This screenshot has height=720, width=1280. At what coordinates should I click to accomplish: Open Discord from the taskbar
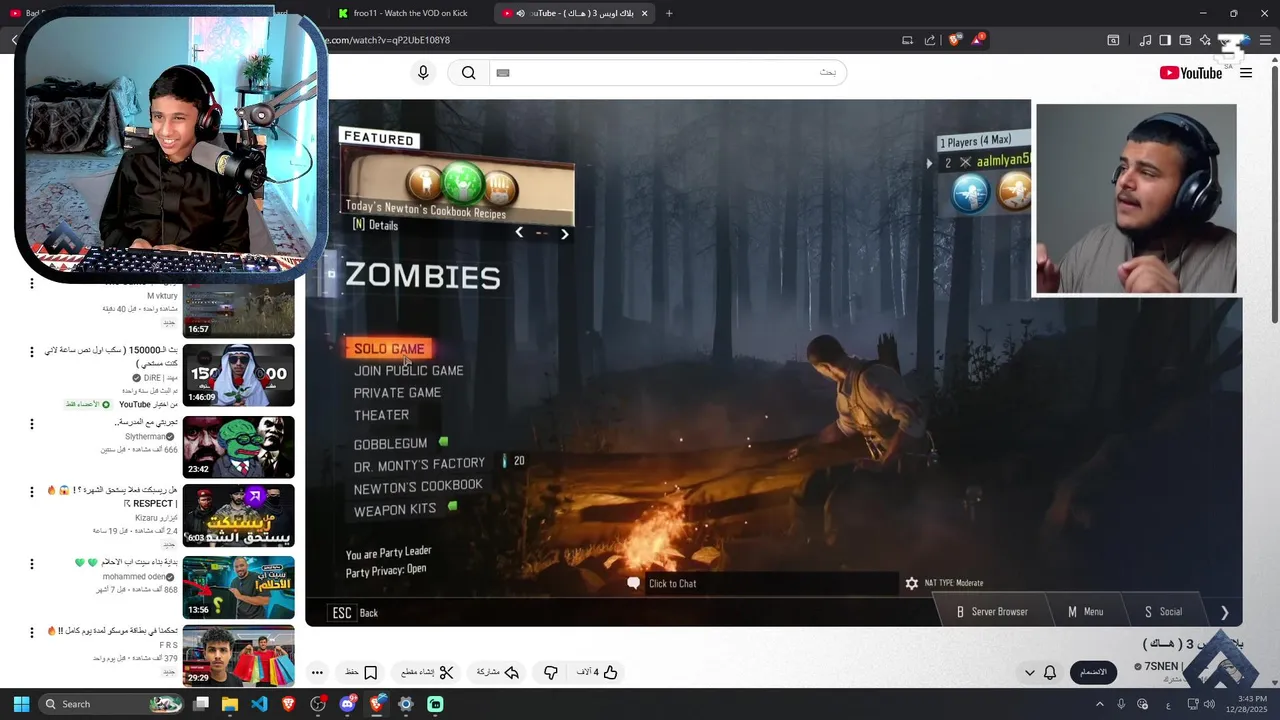[x=347, y=704]
